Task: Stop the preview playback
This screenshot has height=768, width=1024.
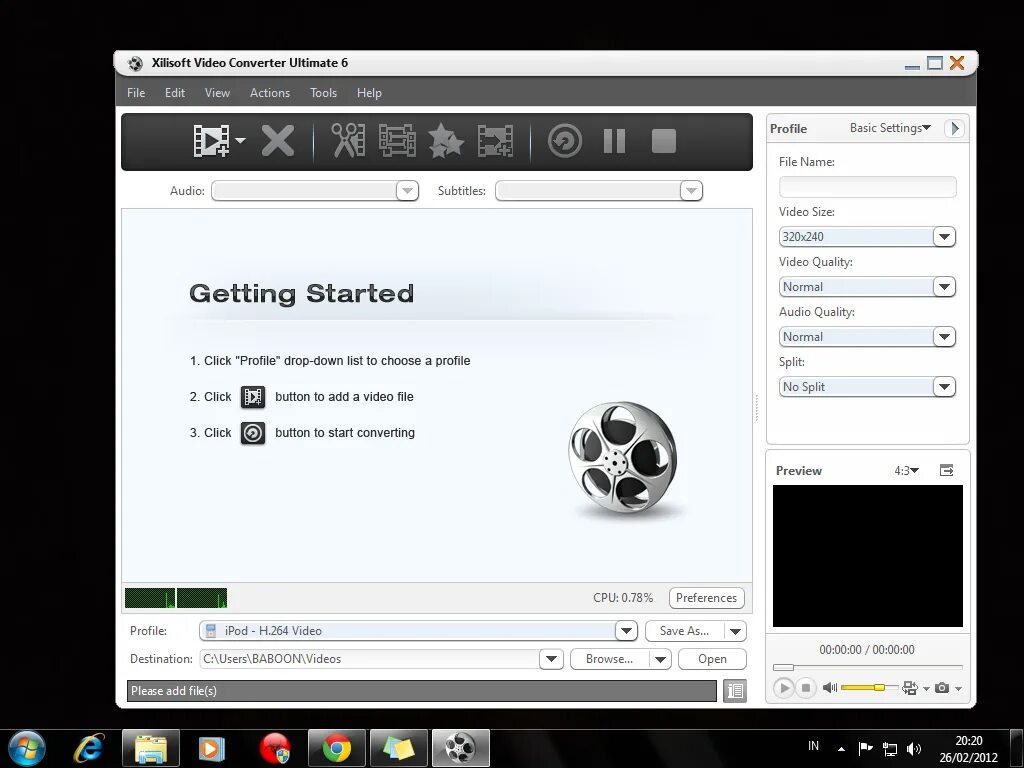Action: tap(806, 688)
